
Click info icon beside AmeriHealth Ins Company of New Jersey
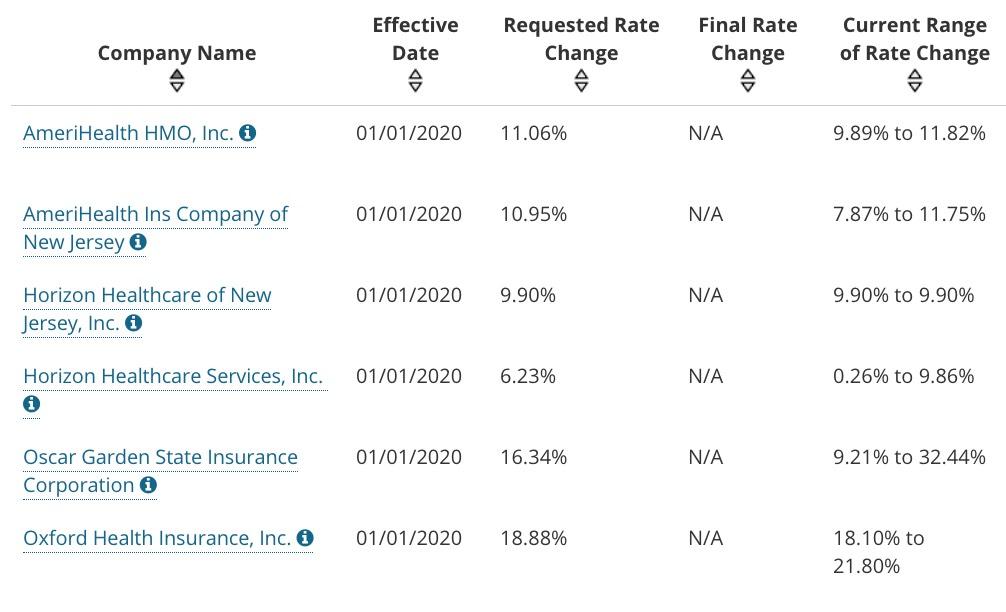coord(138,242)
